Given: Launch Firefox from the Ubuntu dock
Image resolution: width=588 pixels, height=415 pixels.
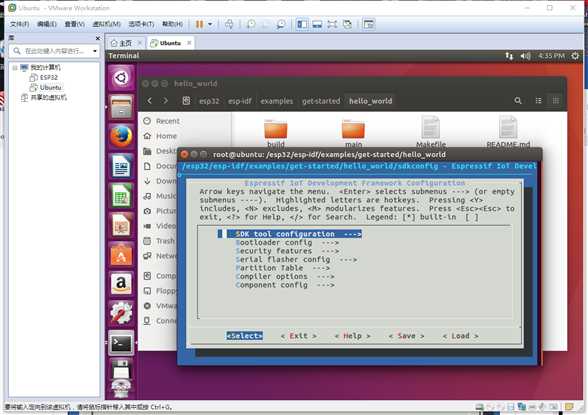Looking at the screenshot, I should [x=121, y=136].
